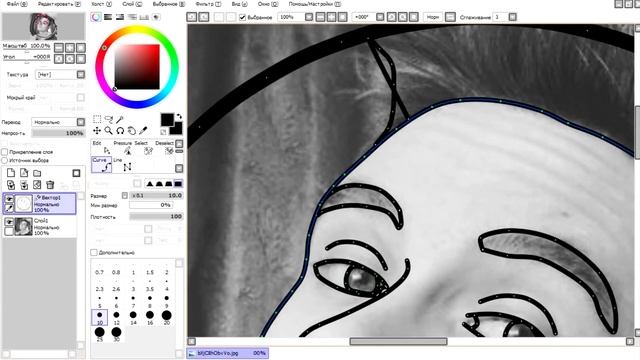
Task: Toggle Дополнительно checkbox
Action: pos(94,253)
